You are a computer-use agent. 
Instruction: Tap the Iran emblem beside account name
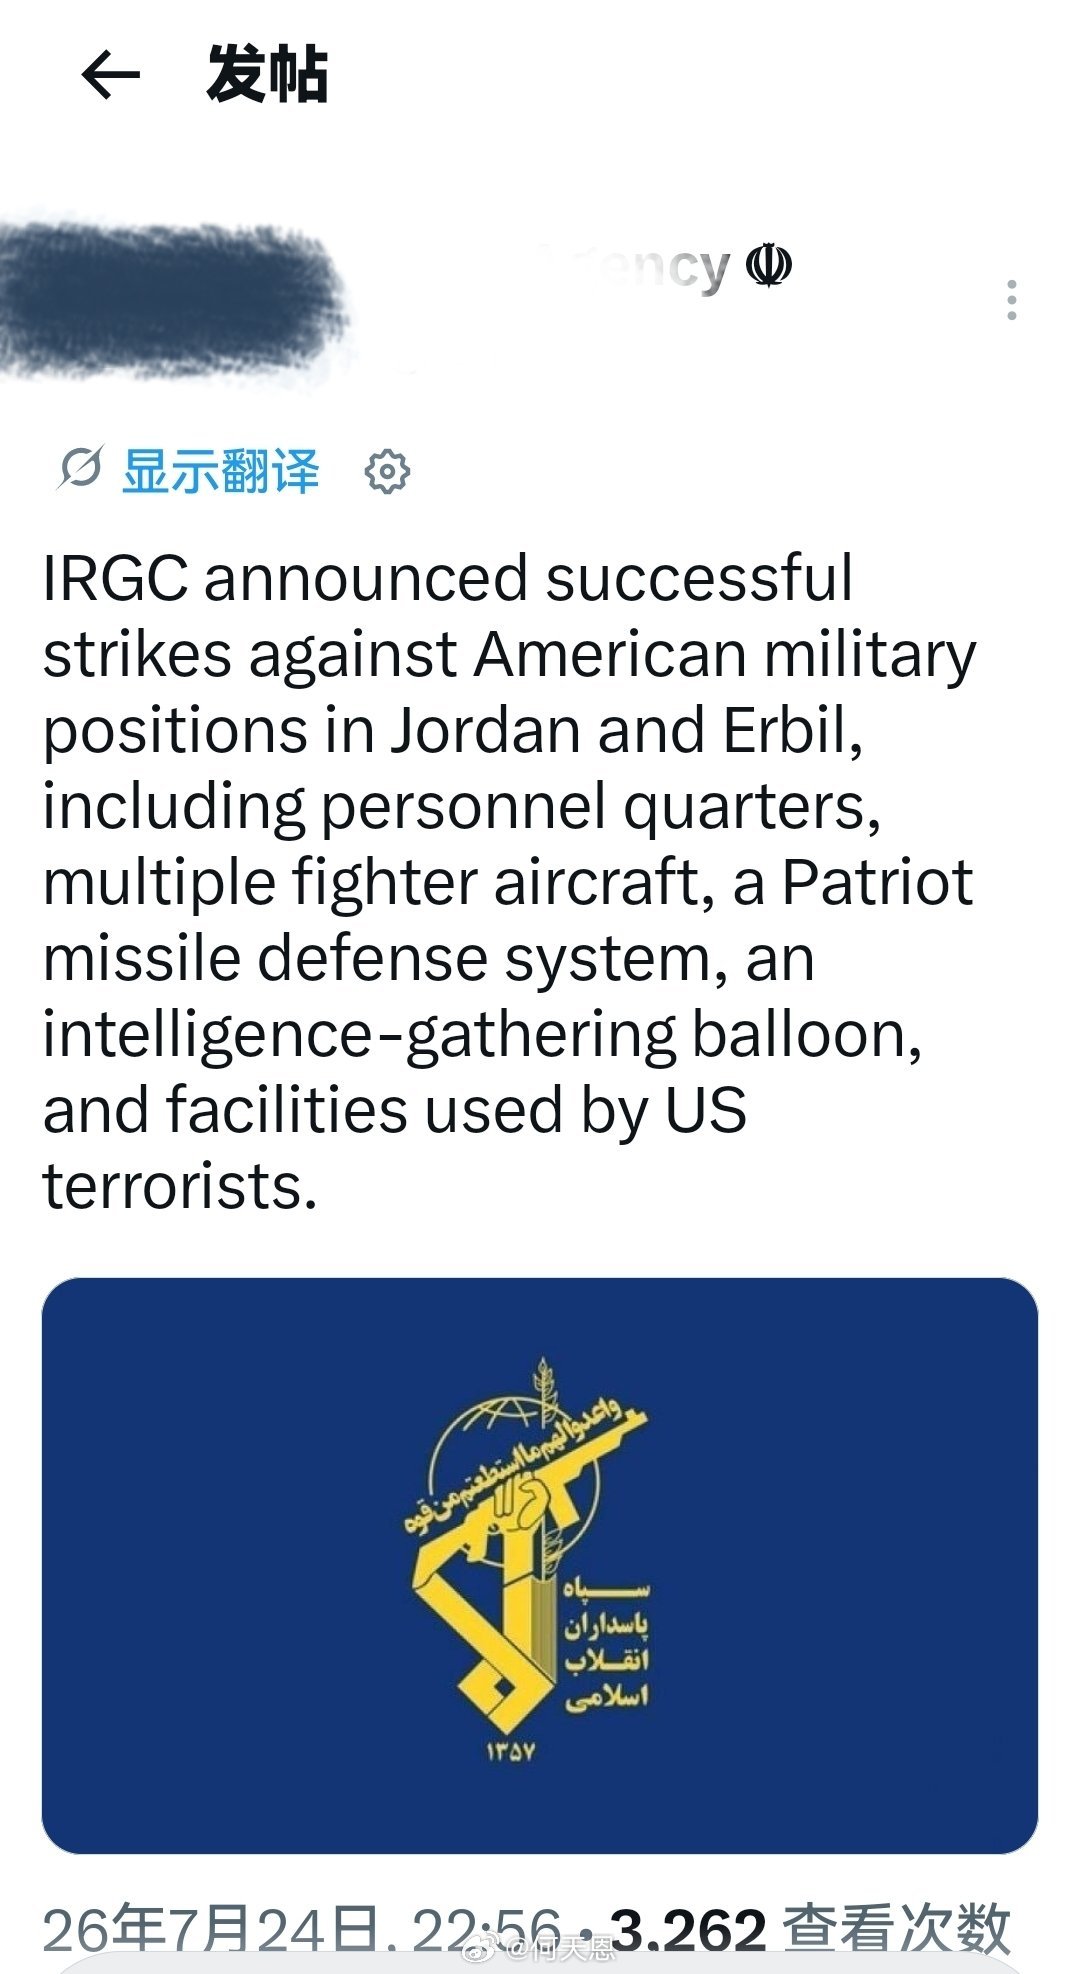tap(769, 266)
